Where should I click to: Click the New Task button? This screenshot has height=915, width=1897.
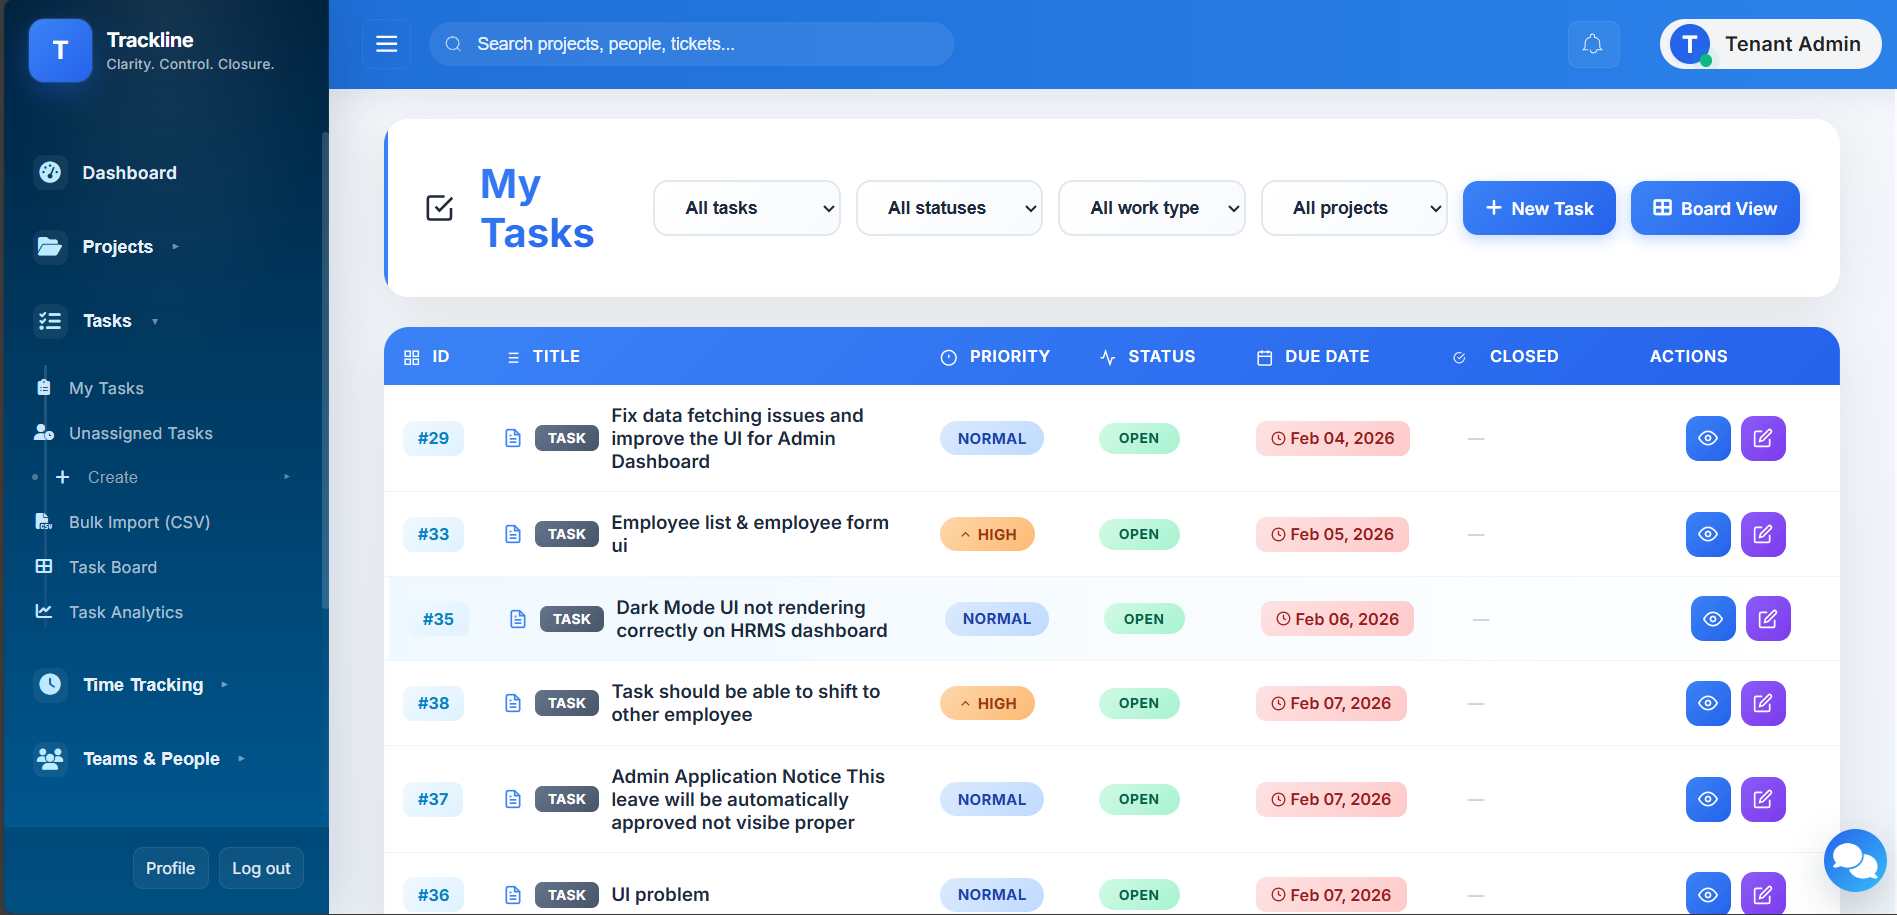[x=1538, y=208]
